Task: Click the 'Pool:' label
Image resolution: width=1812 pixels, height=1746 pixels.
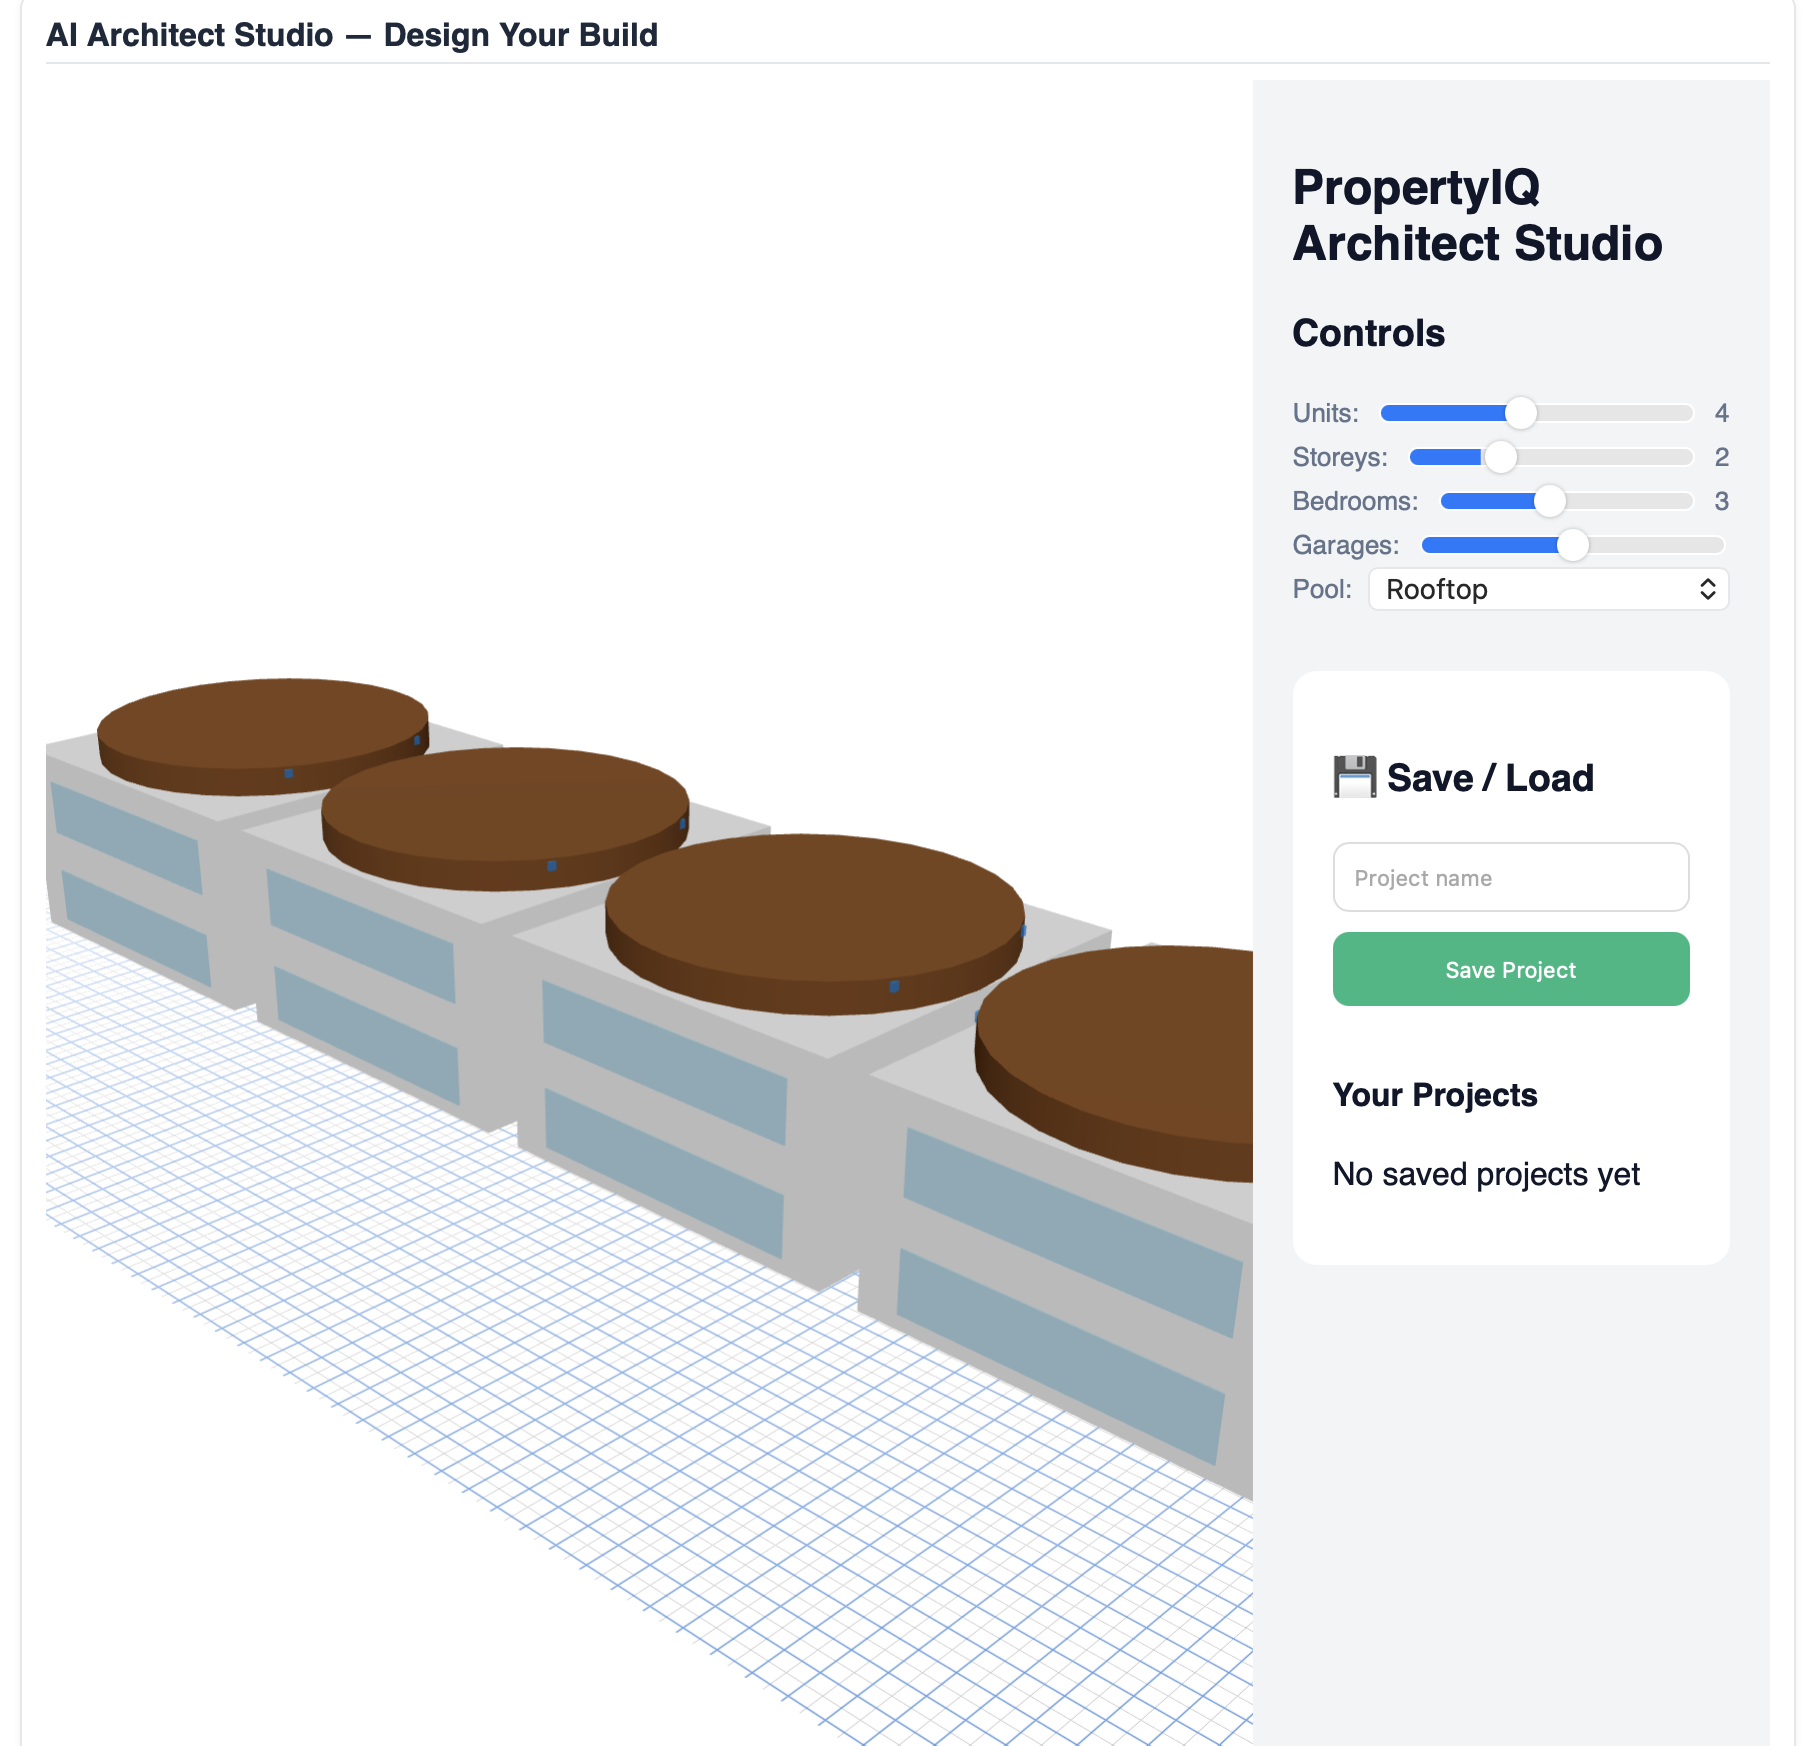Action: pyautogui.click(x=1321, y=589)
